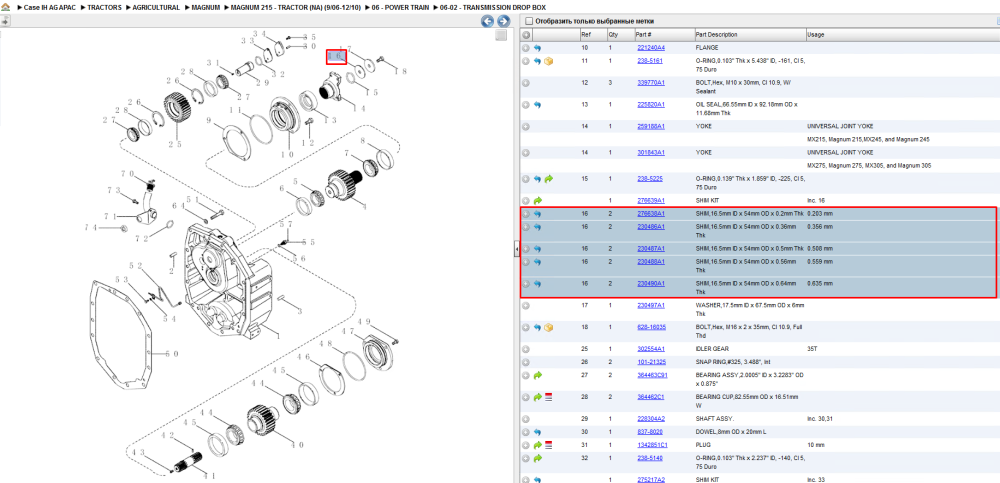Collapse the parts list using the splitter arrow
Viewport: 1000px width, 483px height.
[517, 249]
